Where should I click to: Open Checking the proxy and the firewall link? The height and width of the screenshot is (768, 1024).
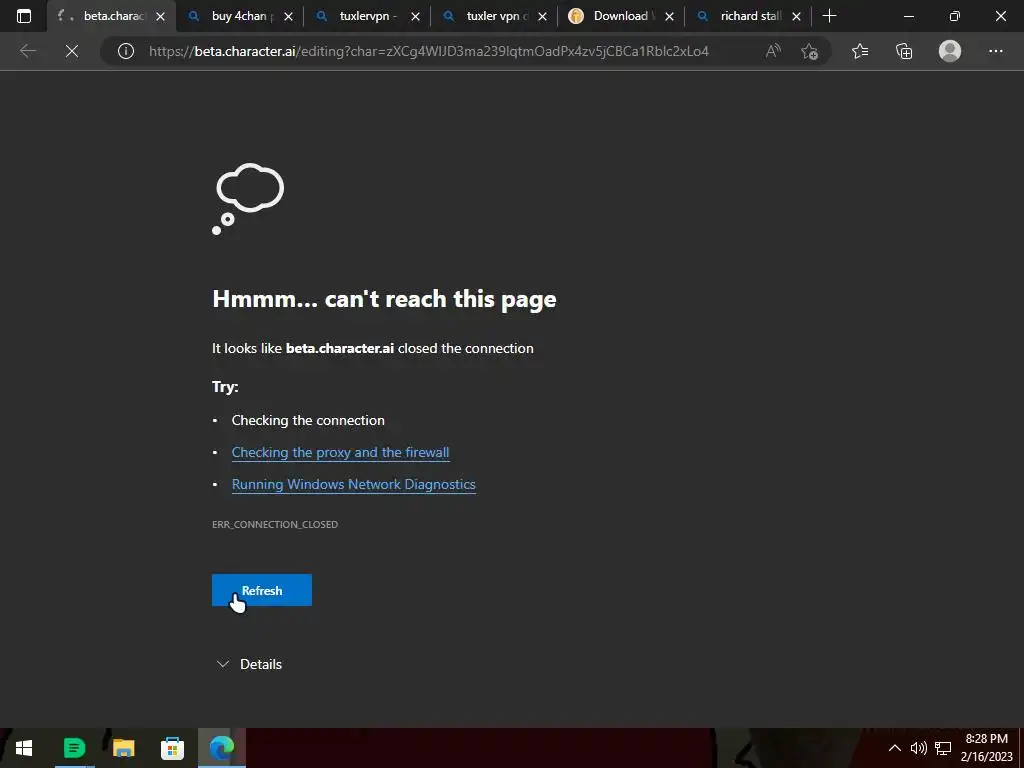pos(340,453)
